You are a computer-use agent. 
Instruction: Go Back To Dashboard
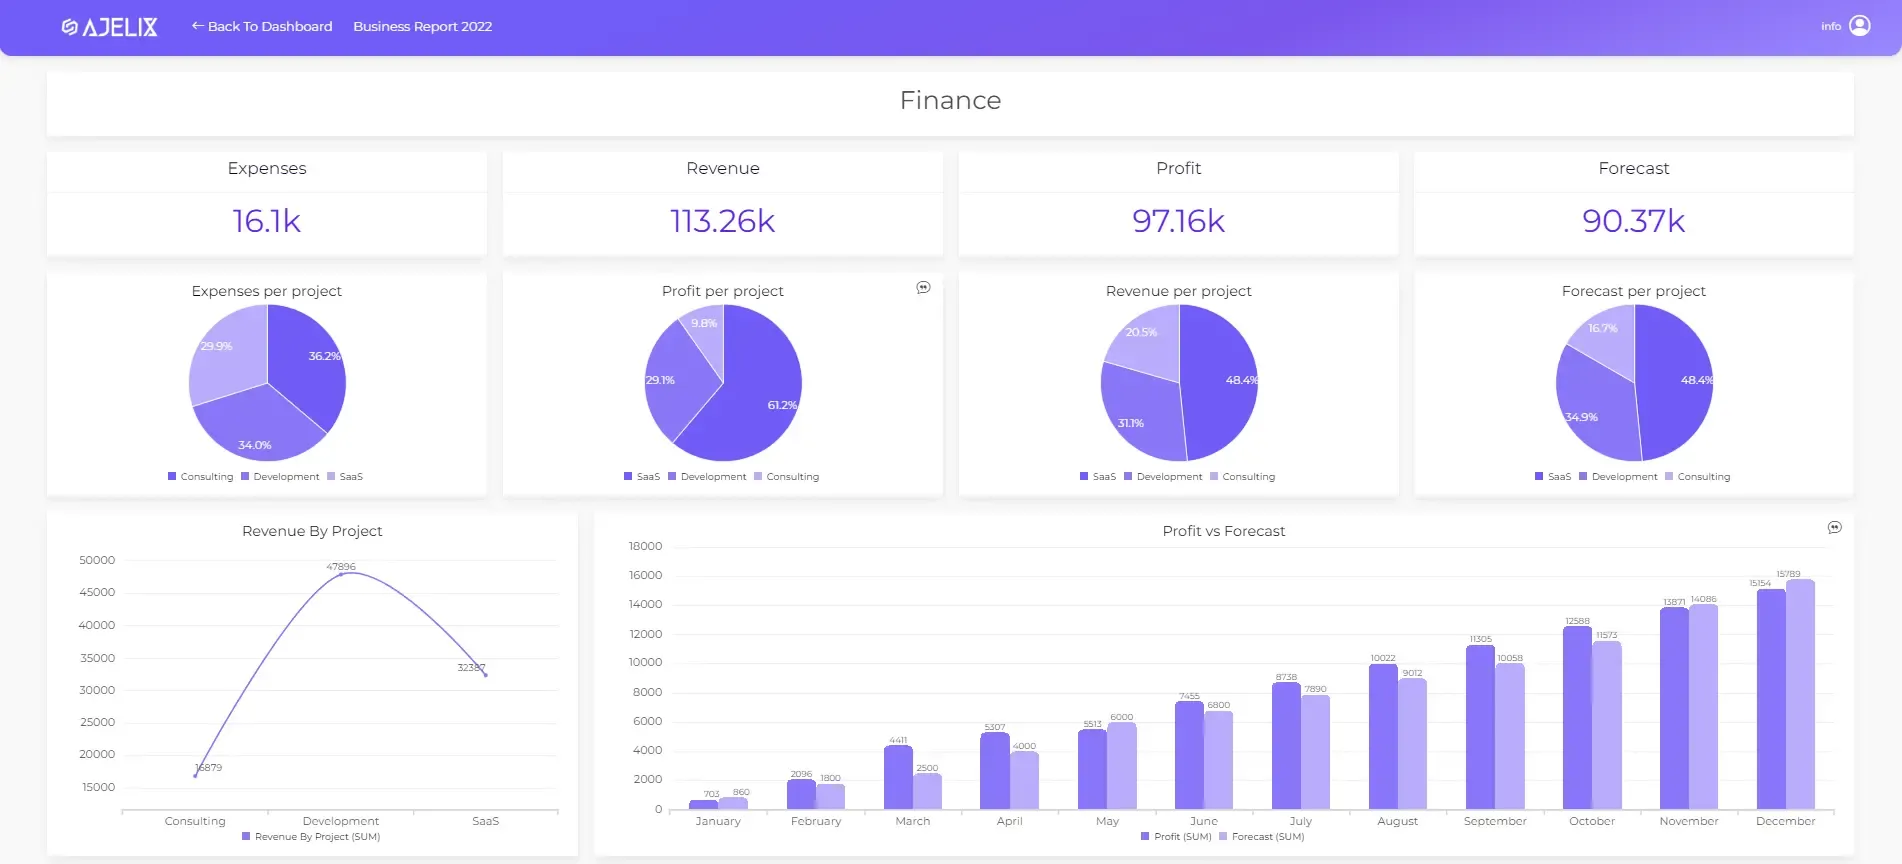(262, 26)
